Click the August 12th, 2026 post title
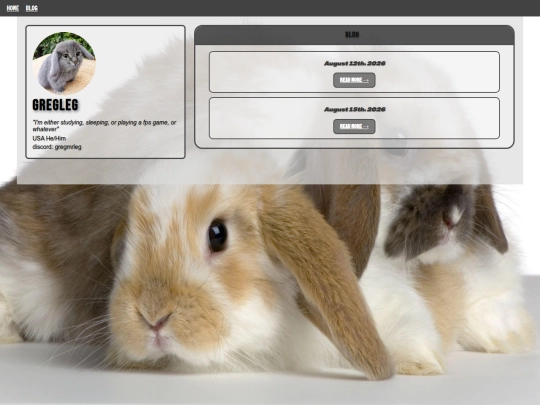Viewport: 540px width, 405px height. [354, 63]
